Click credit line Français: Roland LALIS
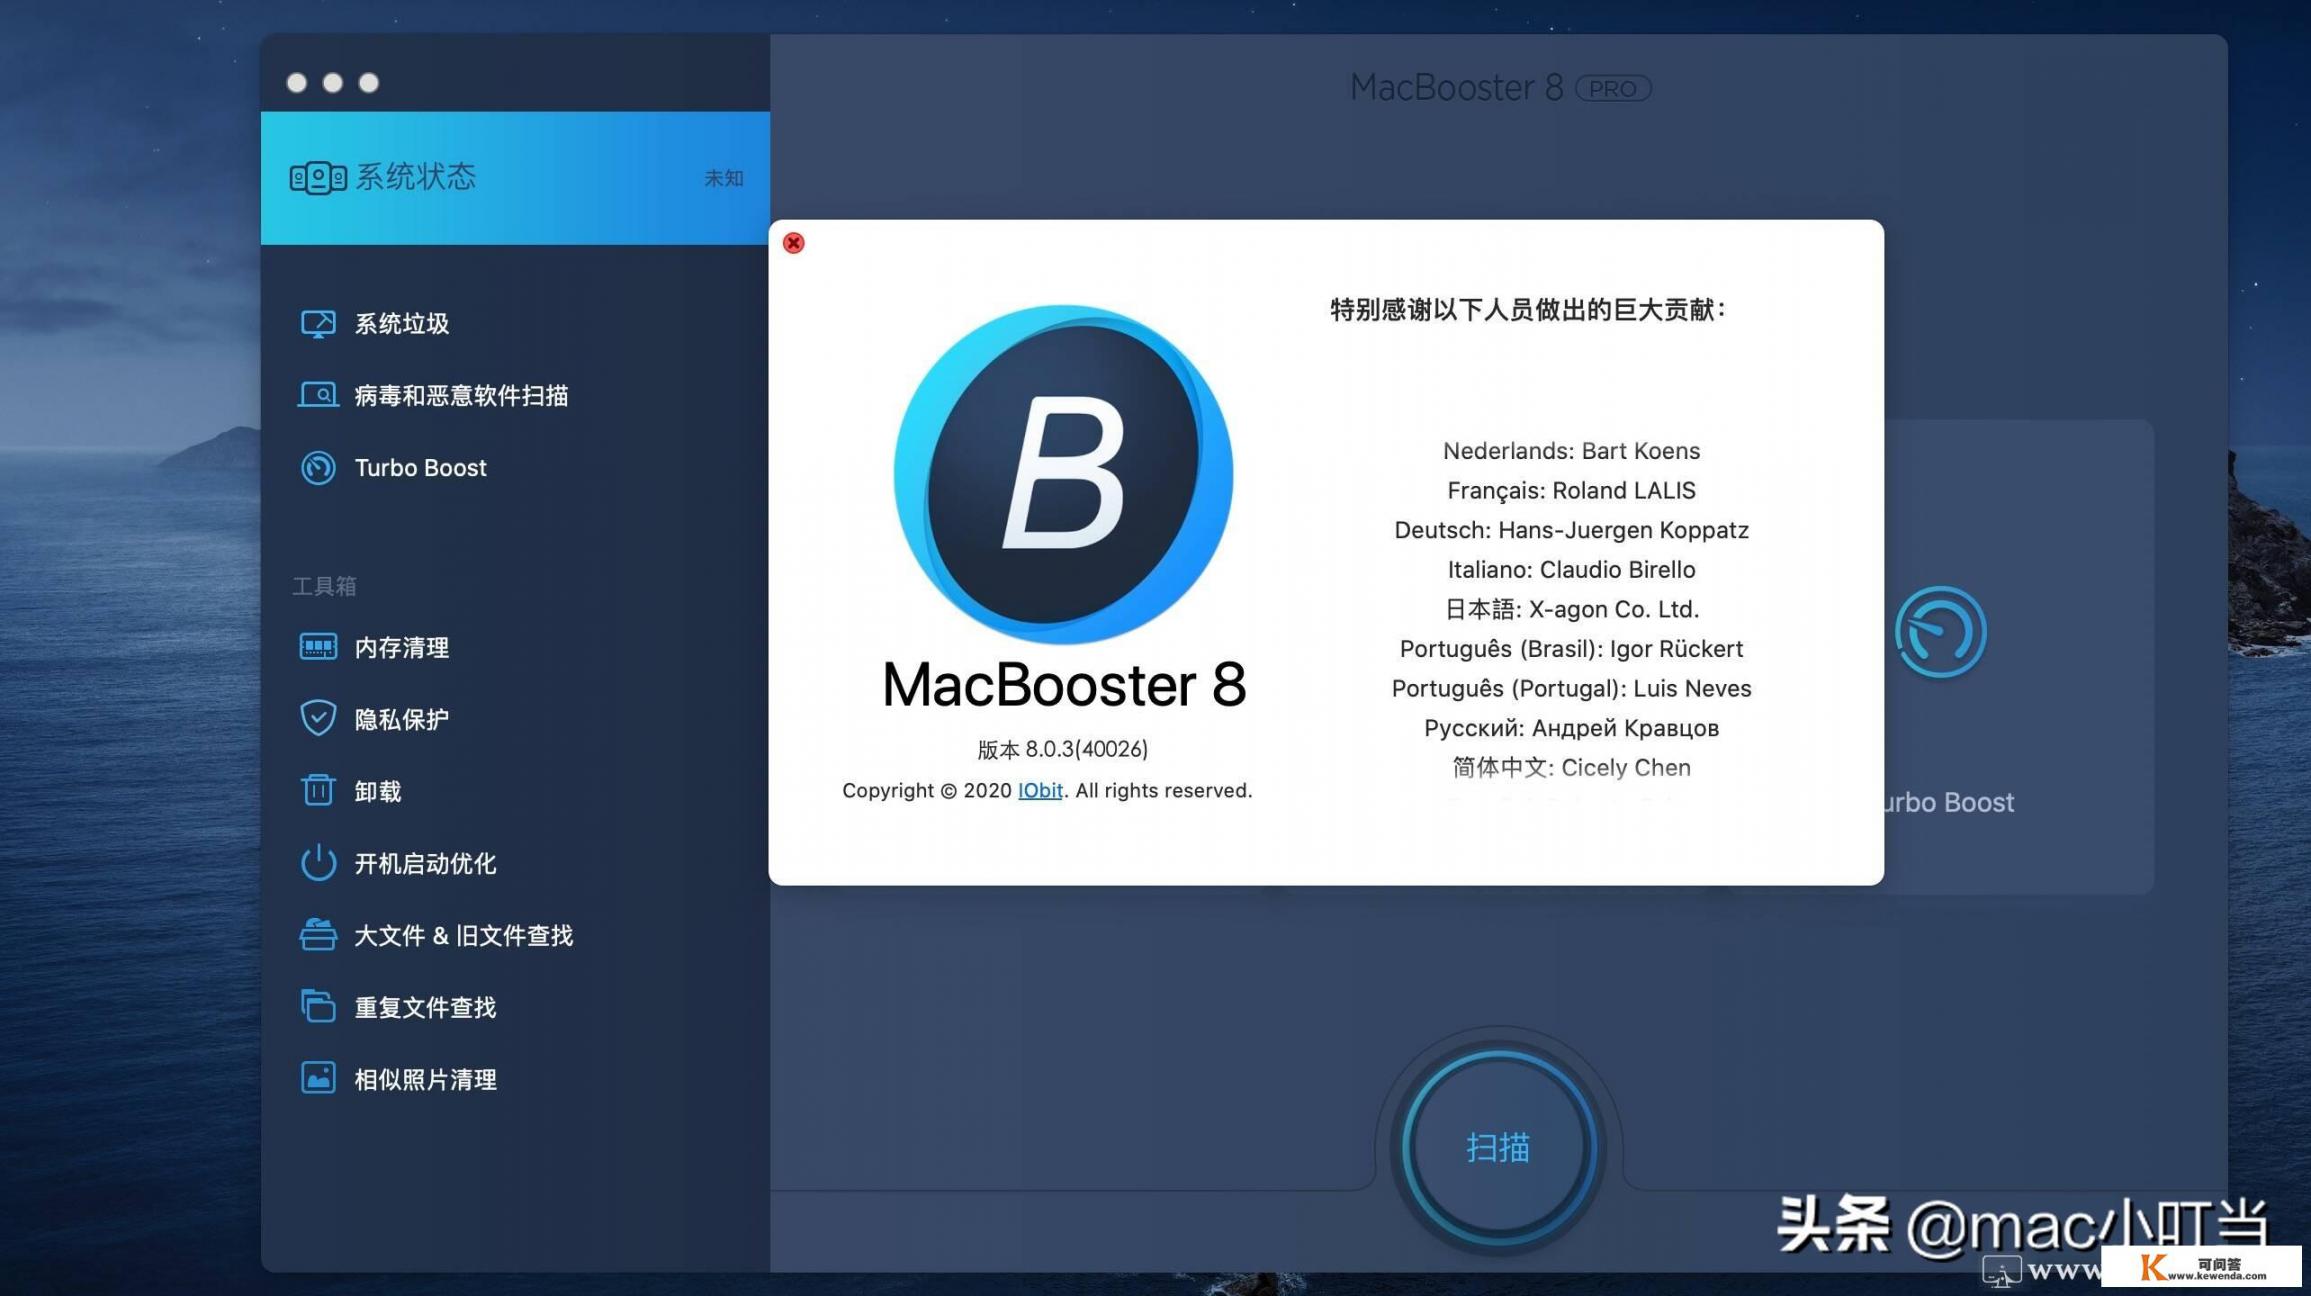Image resolution: width=2311 pixels, height=1296 pixels. (x=1571, y=490)
